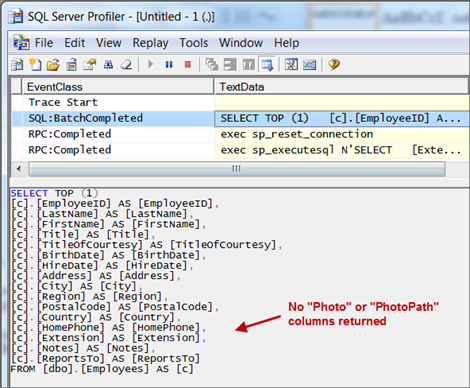Image resolution: width=470 pixels, height=388 pixels.
Task: Click the '[c].[HireDate] AS [HireDate]' line
Action: pos(102,265)
